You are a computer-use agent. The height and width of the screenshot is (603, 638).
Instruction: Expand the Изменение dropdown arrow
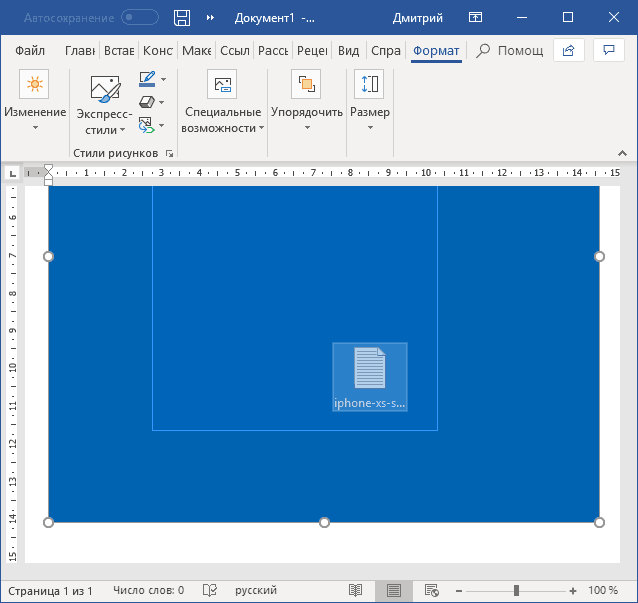[35, 128]
